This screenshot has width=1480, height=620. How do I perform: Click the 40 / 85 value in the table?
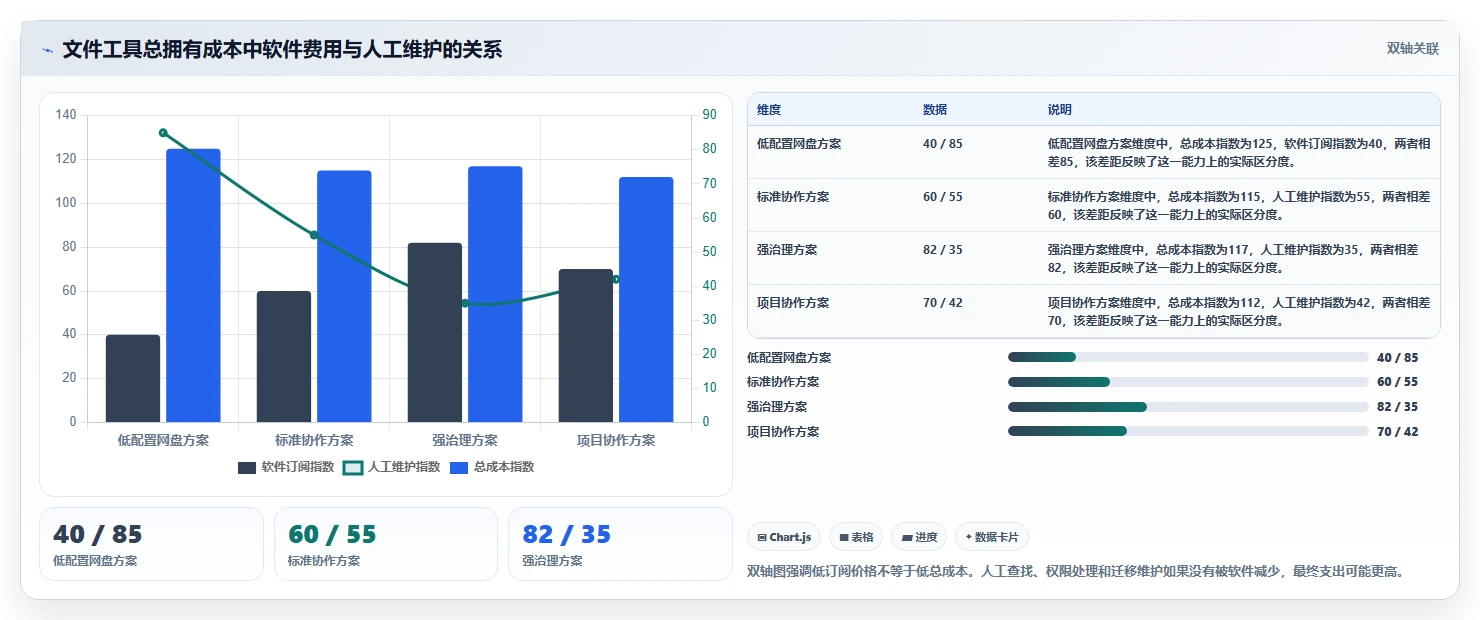pyautogui.click(x=943, y=144)
